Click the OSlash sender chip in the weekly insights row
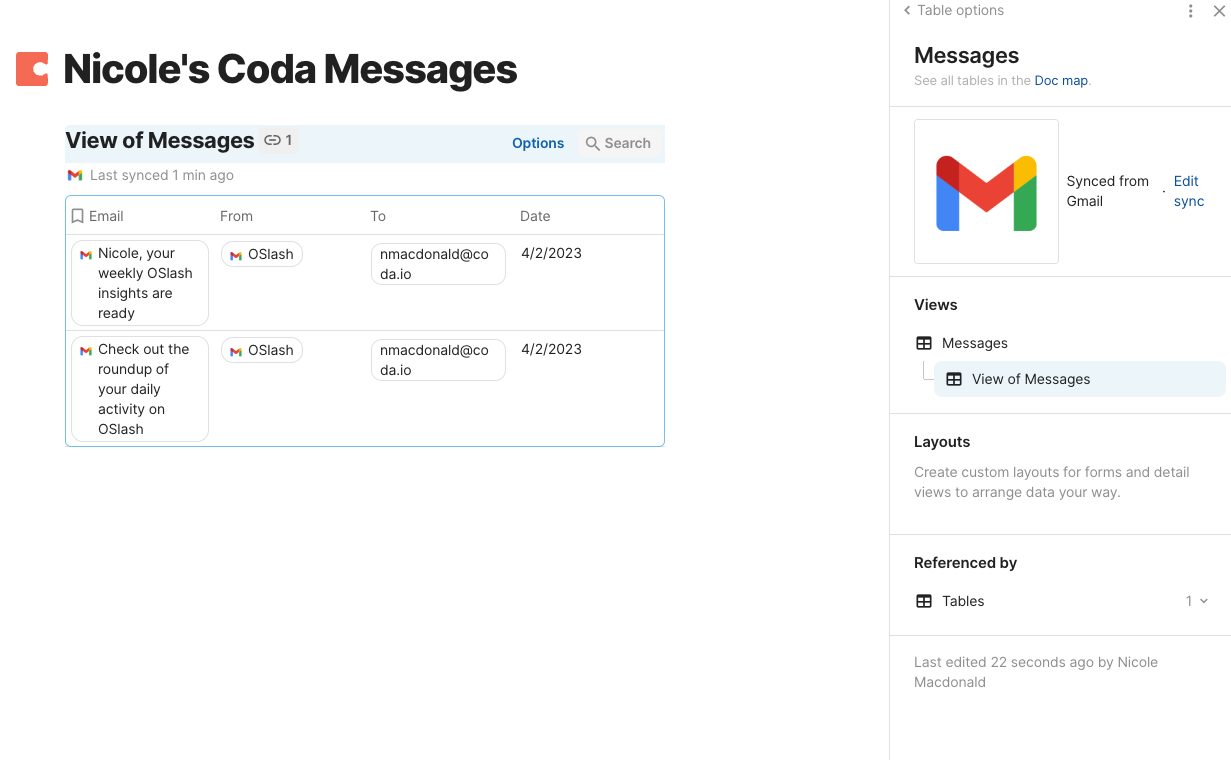Viewport: 1231px width, 760px height. tap(262, 254)
